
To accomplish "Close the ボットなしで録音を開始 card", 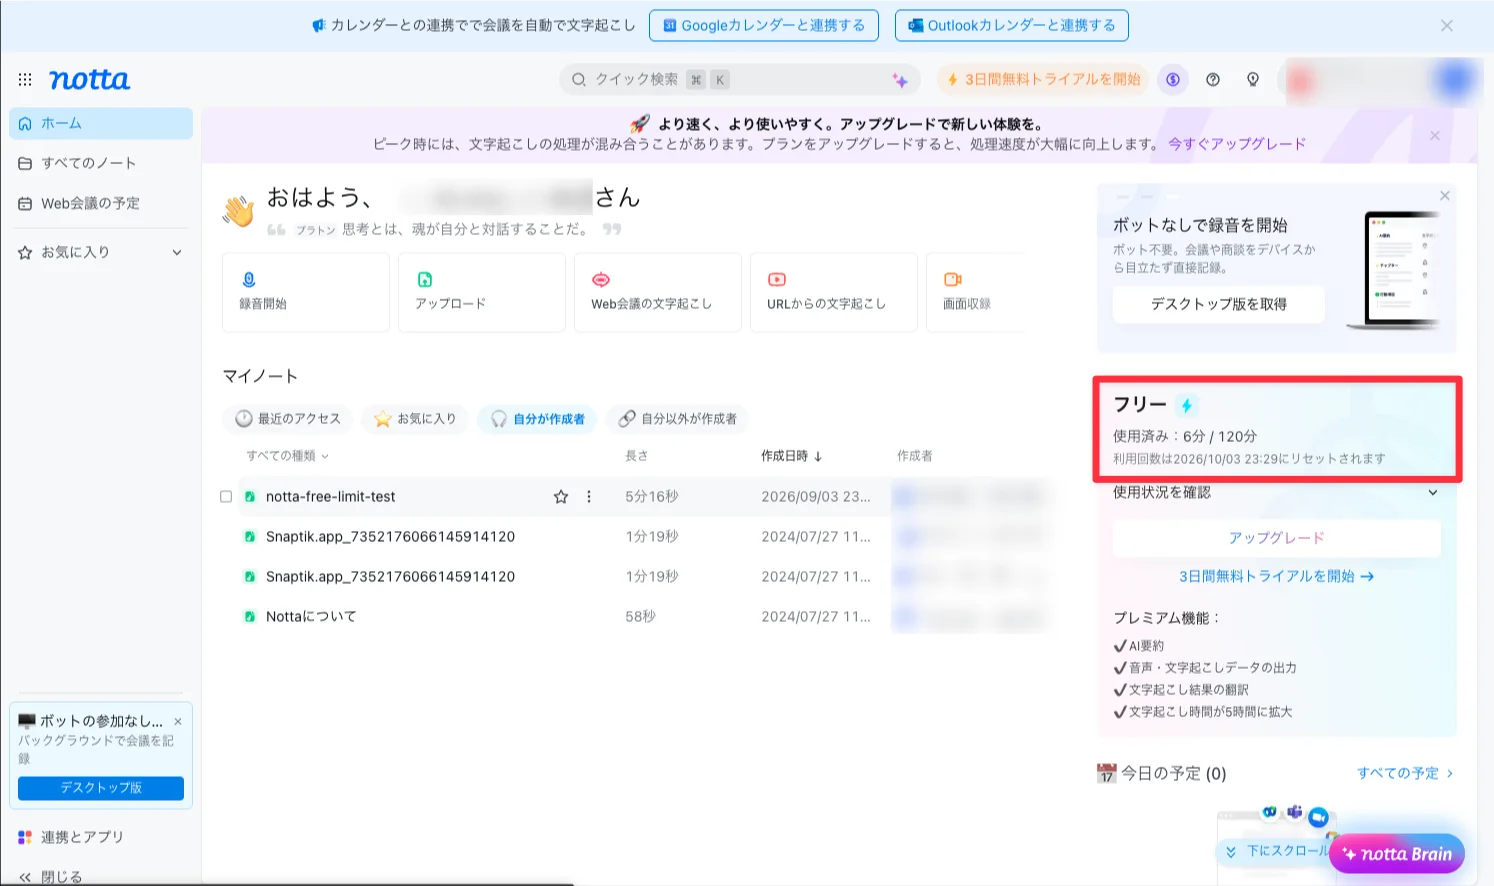I will coord(1445,196).
